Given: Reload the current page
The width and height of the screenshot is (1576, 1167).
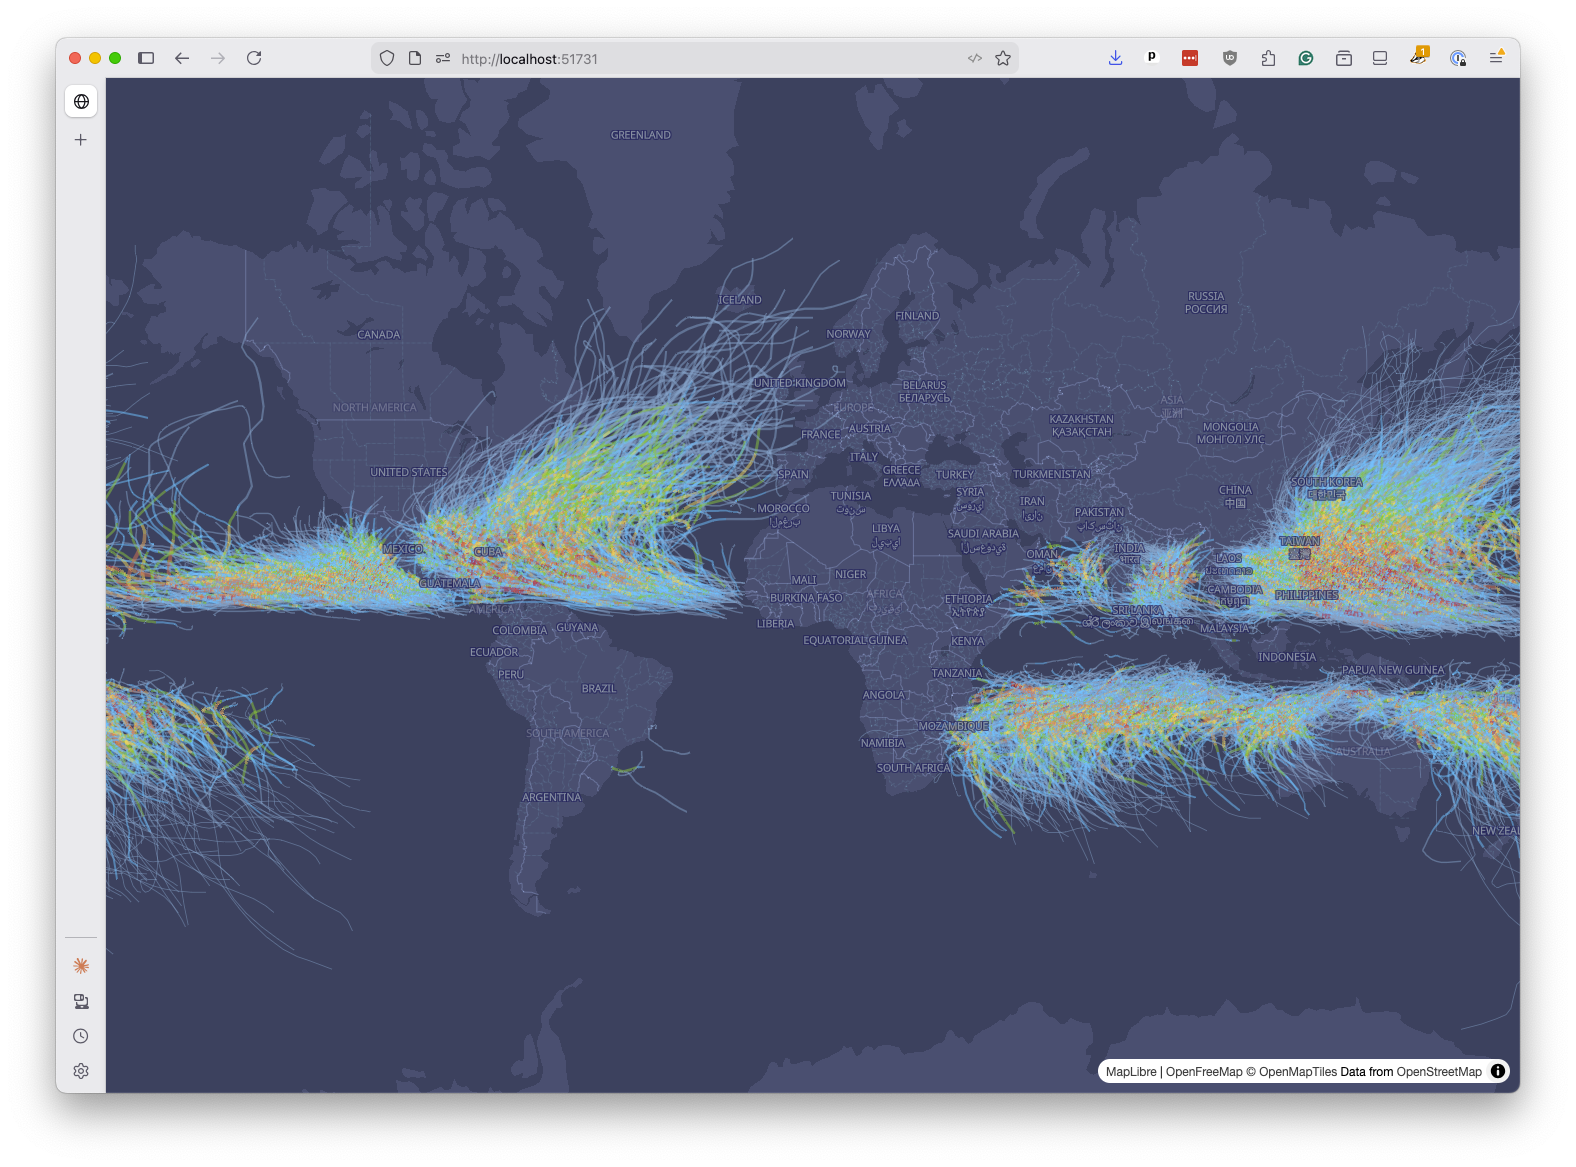Looking at the screenshot, I should tap(254, 58).
